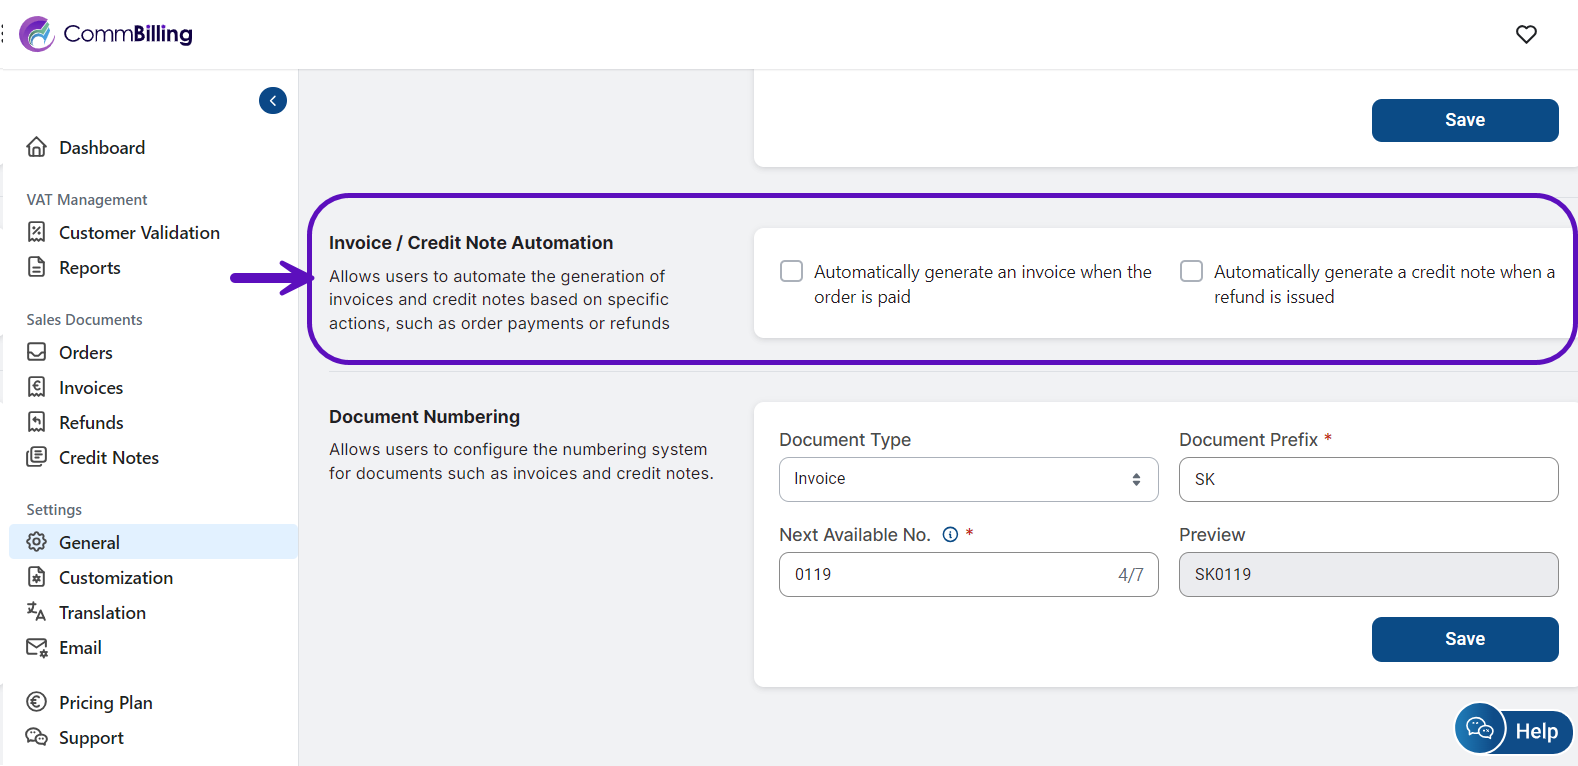Click the heart favorites icon

pos(1526,34)
